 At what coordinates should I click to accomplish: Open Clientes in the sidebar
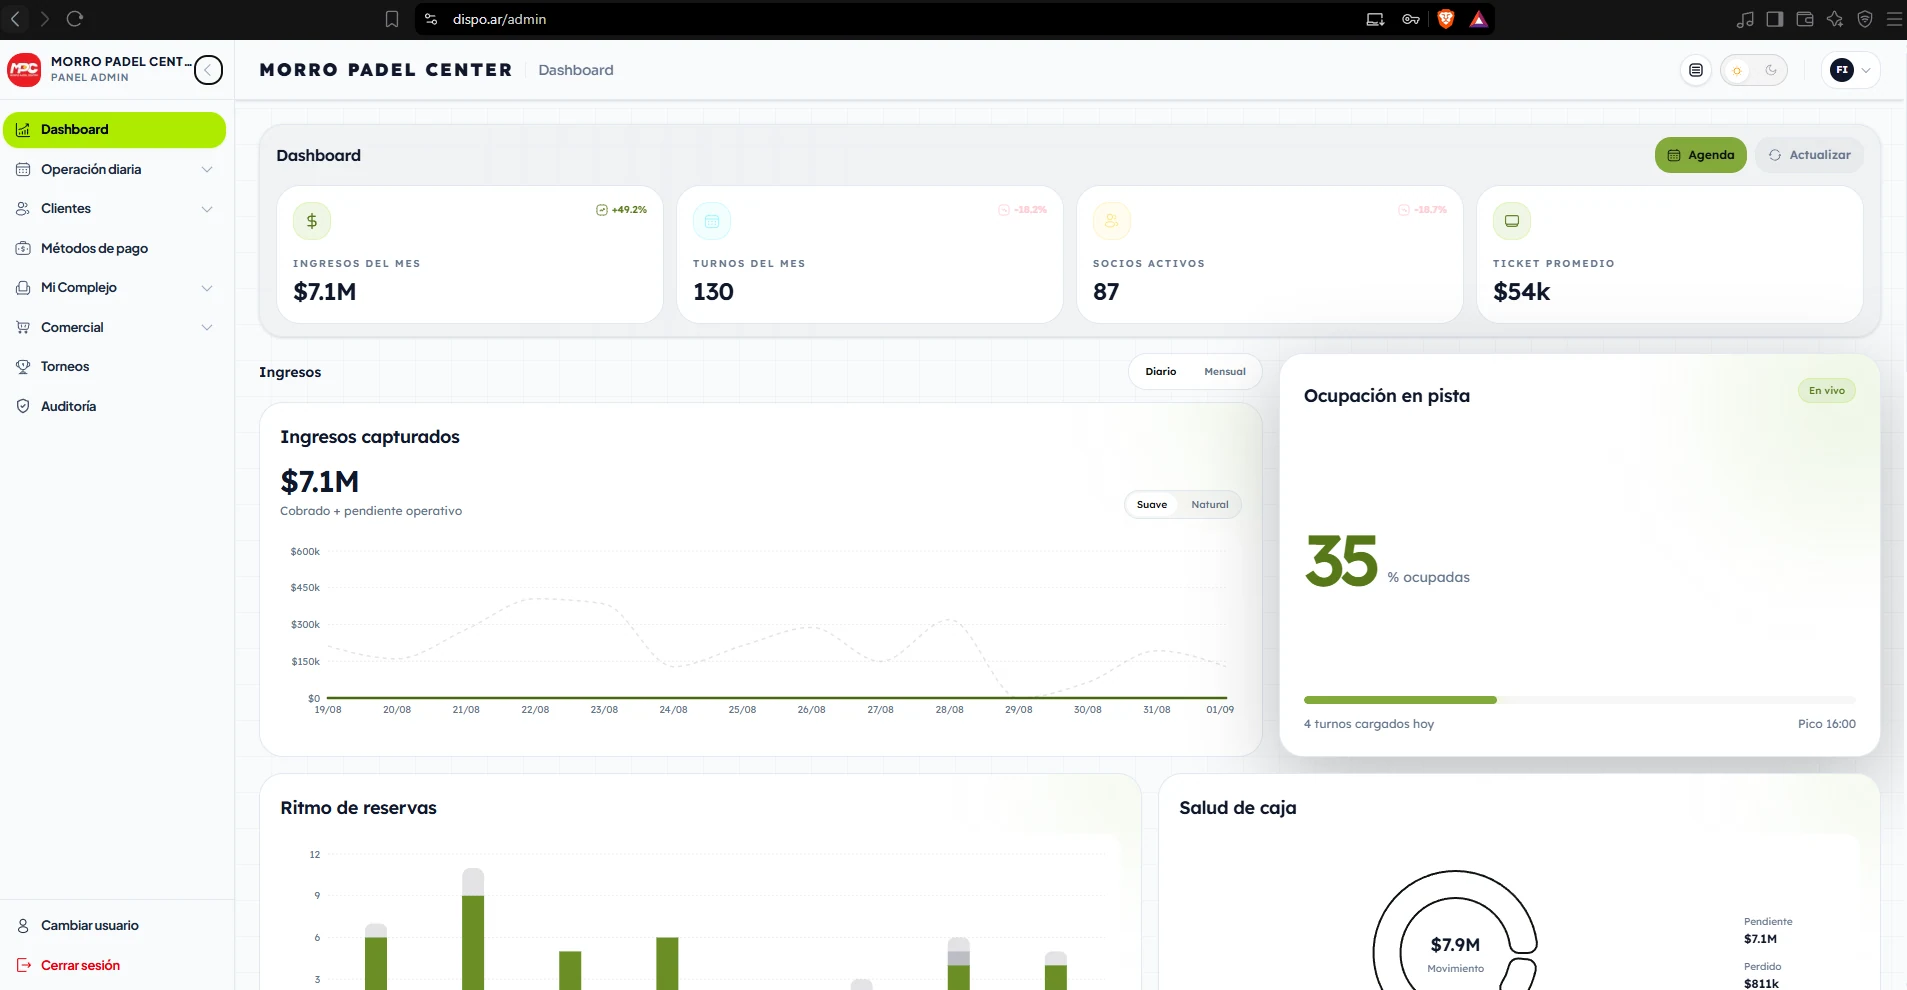115,209
